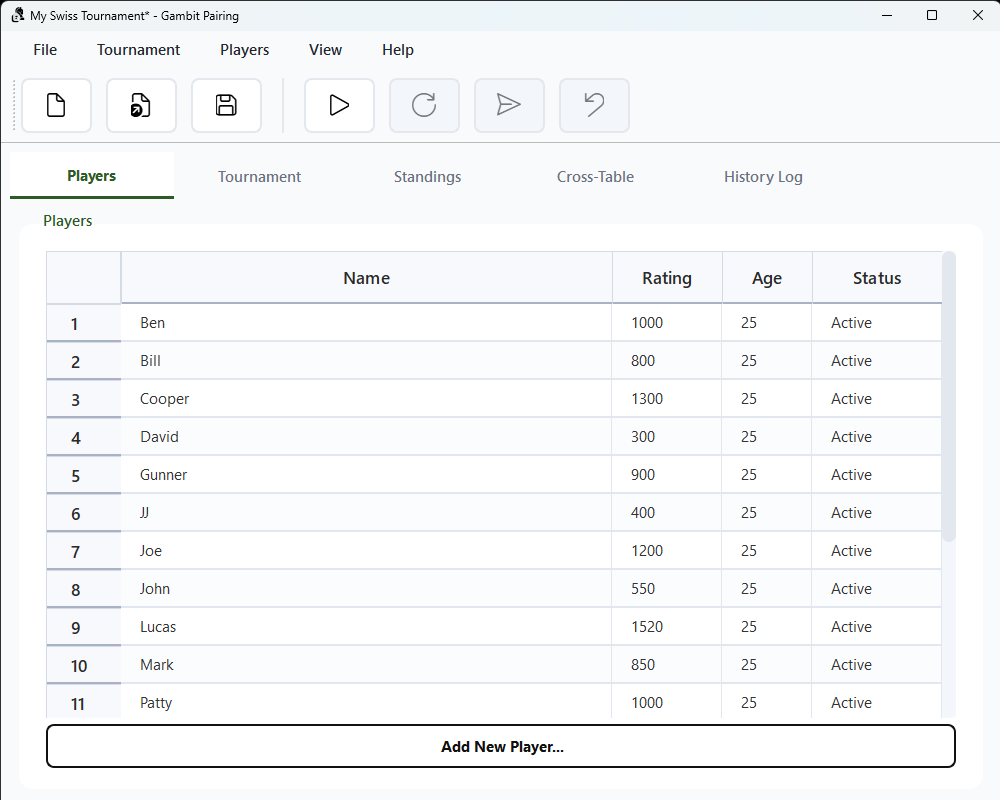Click the Gambit Pairing app icon in title bar
The image size is (1000, 800).
pyautogui.click(x=18, y=15)
